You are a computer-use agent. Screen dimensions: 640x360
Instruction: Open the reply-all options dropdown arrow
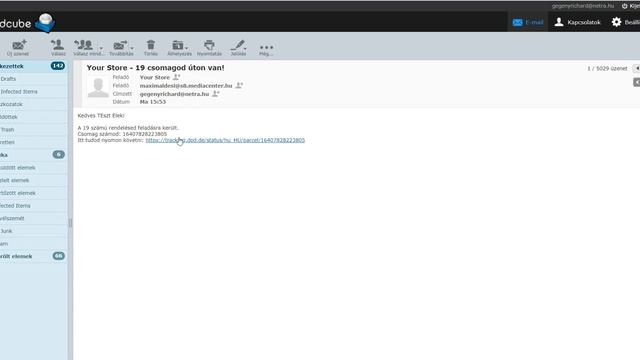tap(101, 48)
